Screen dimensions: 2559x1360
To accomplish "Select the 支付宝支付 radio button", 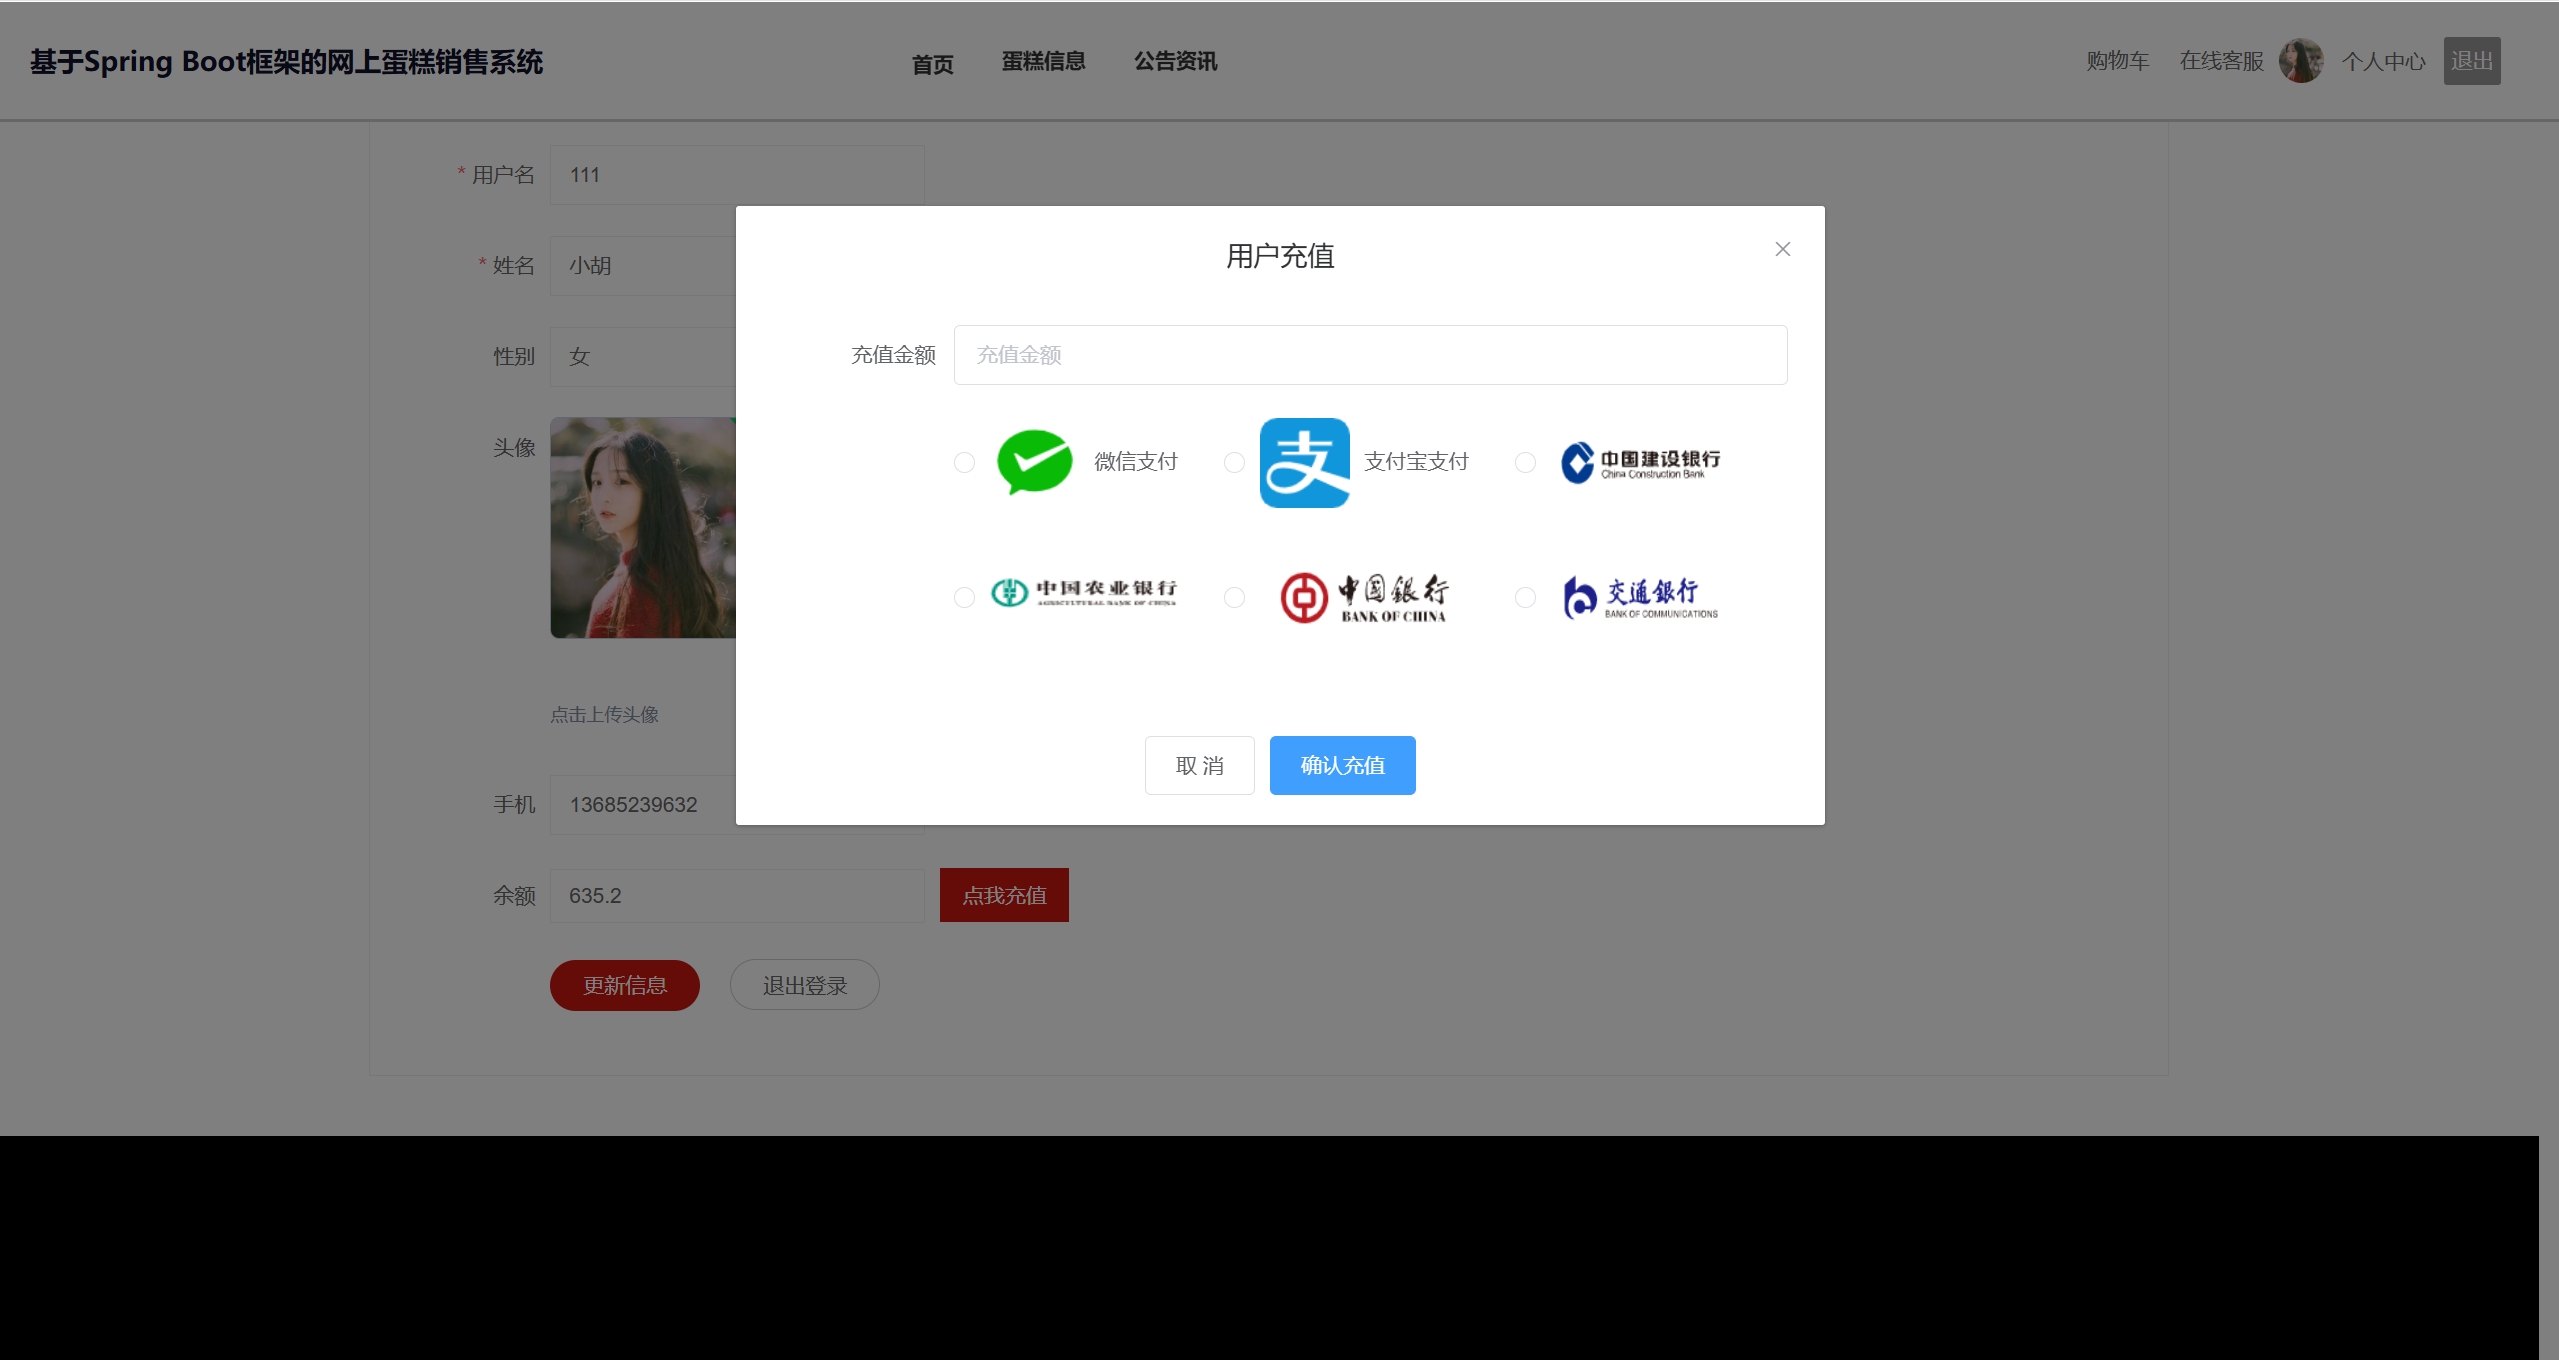I will pos(1234,462).
